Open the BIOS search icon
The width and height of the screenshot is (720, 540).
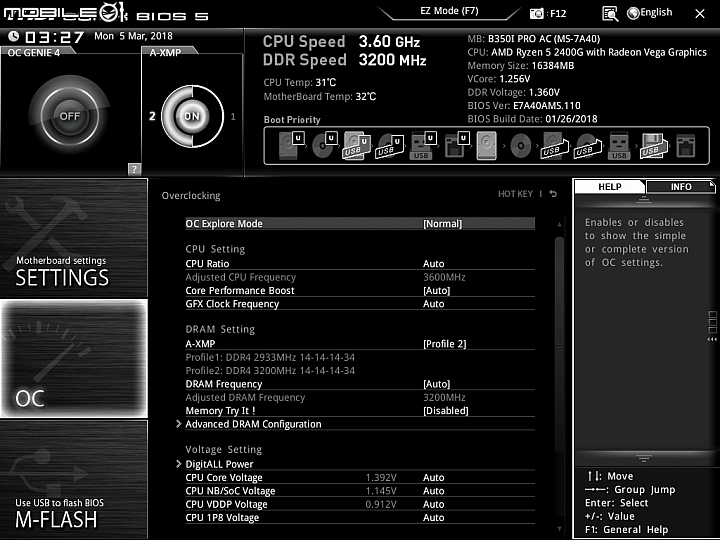coord(610,14)
